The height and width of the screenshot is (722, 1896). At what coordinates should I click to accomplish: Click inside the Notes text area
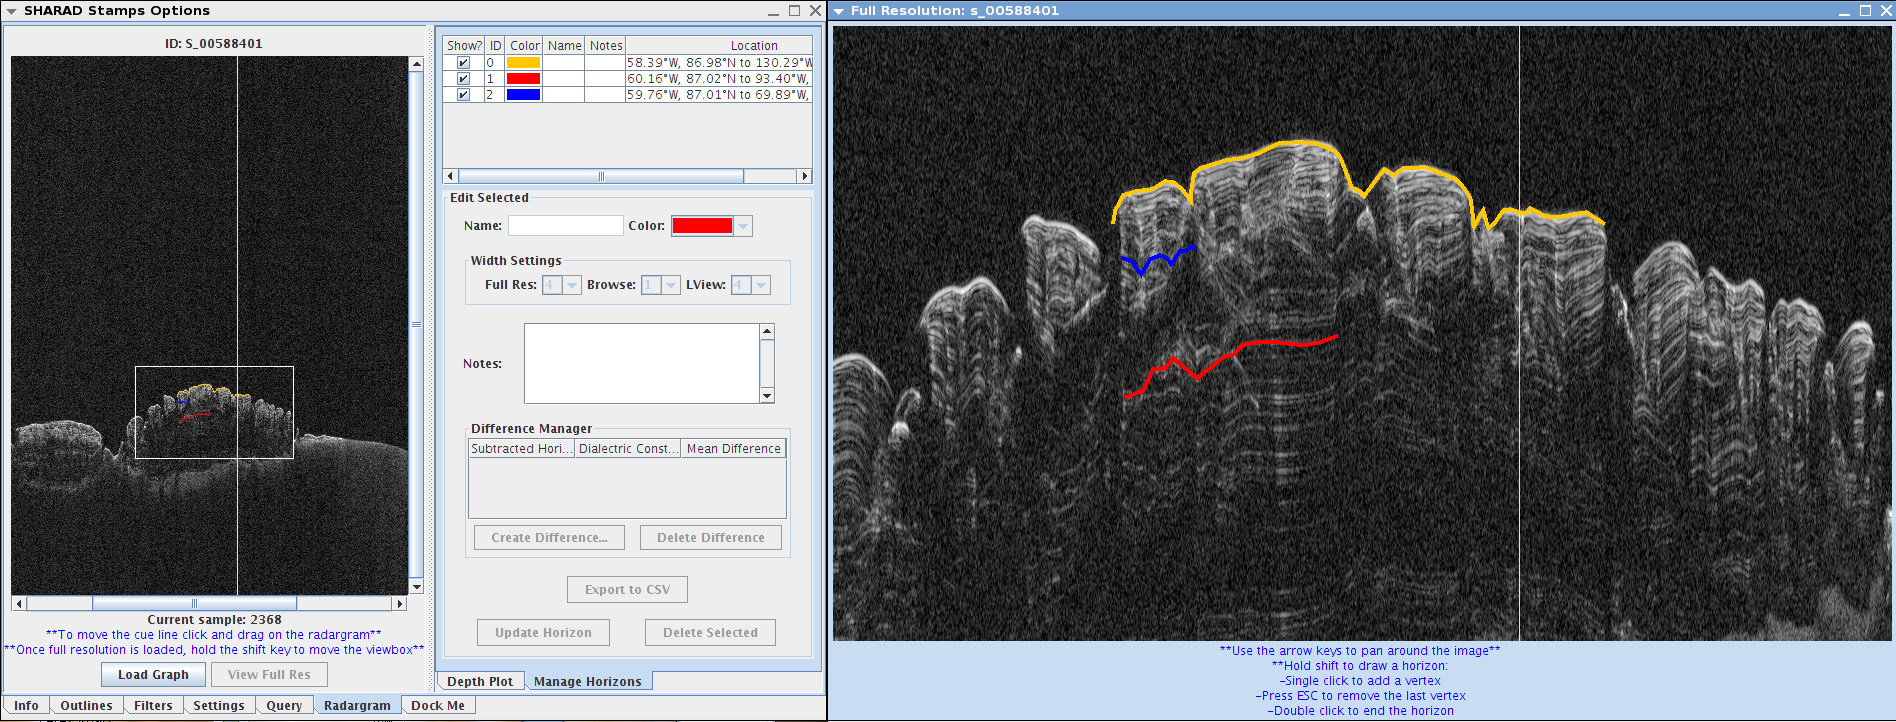642,363
